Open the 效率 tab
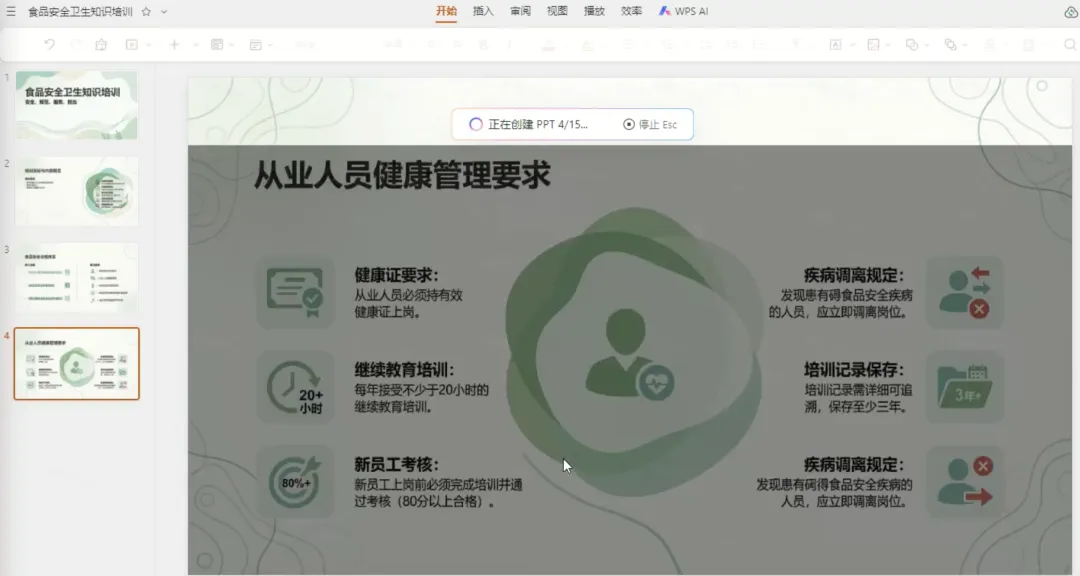Screen dimensions: 1080x576 pos(632,11)
